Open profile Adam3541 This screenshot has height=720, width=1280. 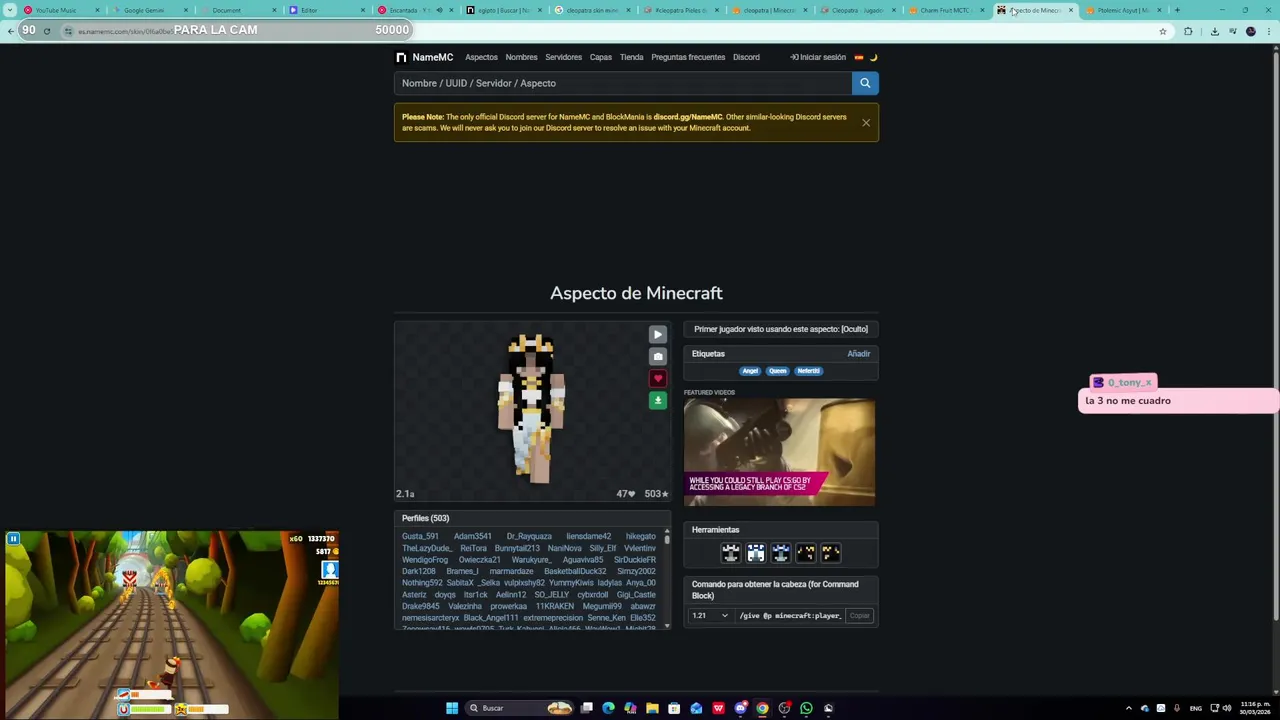click(472, 537)
